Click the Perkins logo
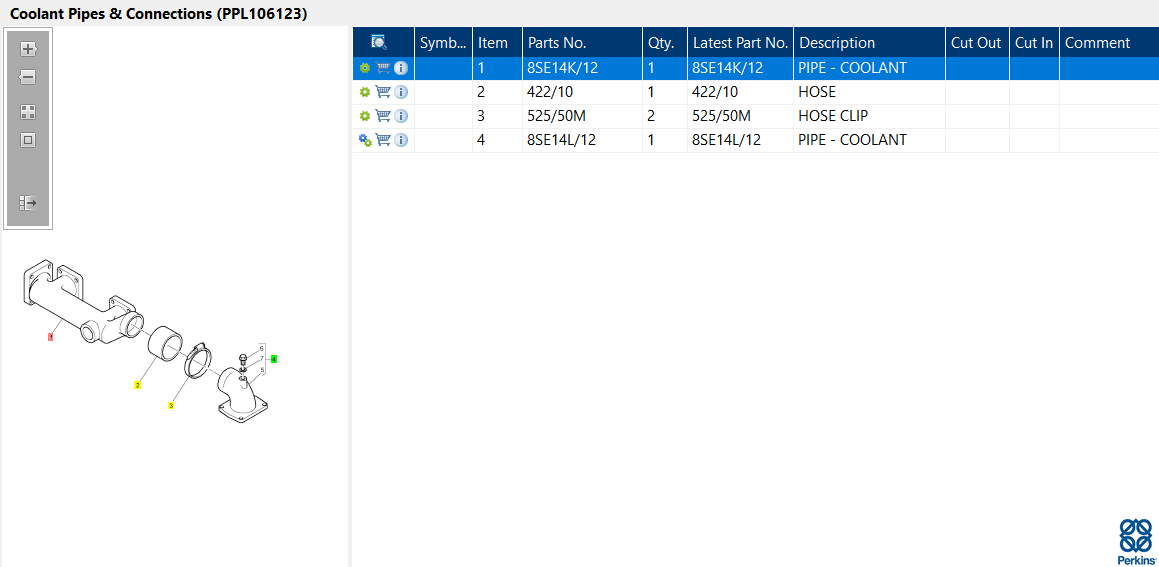This screenshot has width=1159, height=567. (1135, 542)
